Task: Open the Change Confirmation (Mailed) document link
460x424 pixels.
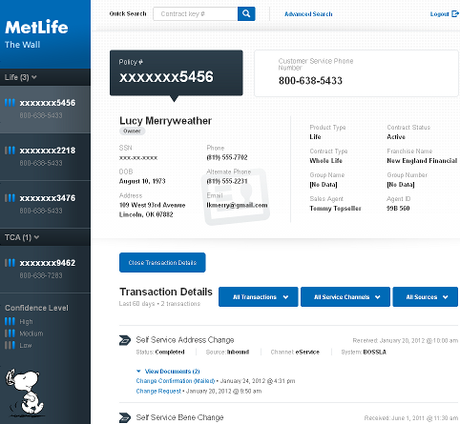Action: pyautogui.click(x=175, y=381)
